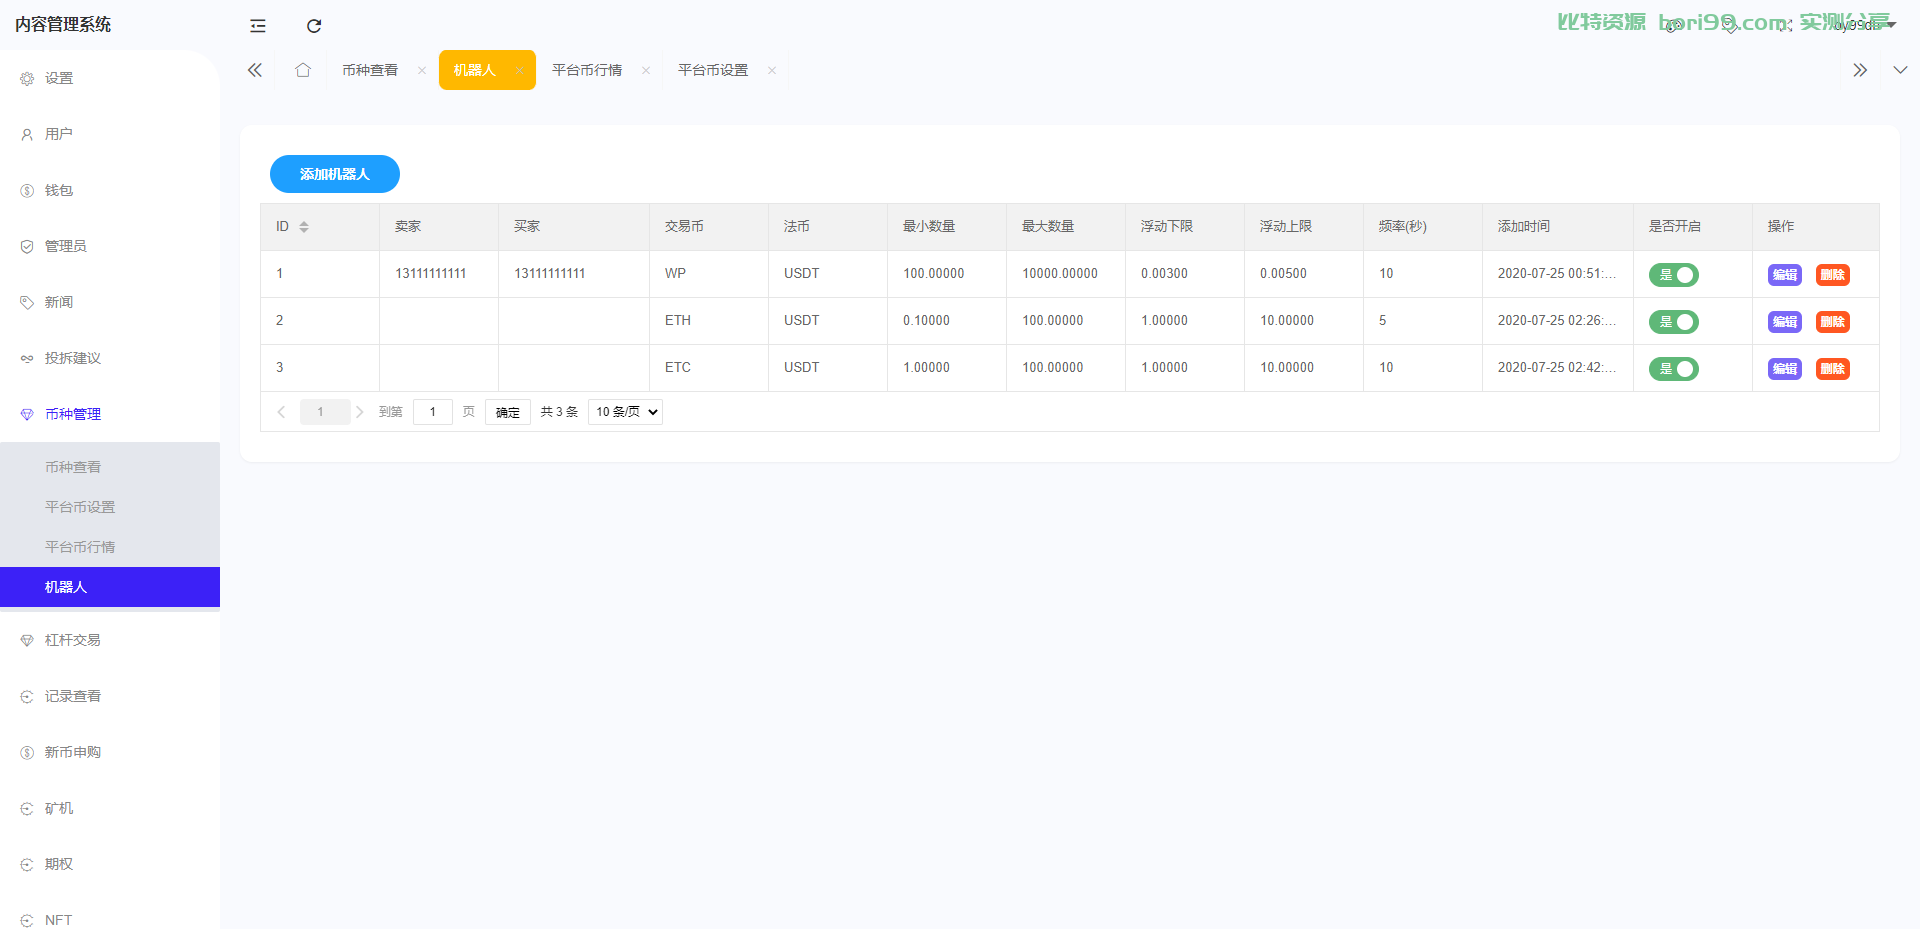Image resolution: width=1920 pixels, height=929 pixels.
Task: Select 机器人 in the sidebar submenu
Action: coord(110,587)
